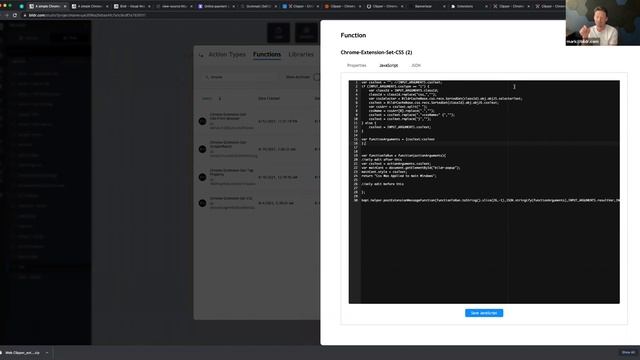Screen dimensions: 640x360
Task: Open the Action Types tab in background window
Action: [227, 54]
